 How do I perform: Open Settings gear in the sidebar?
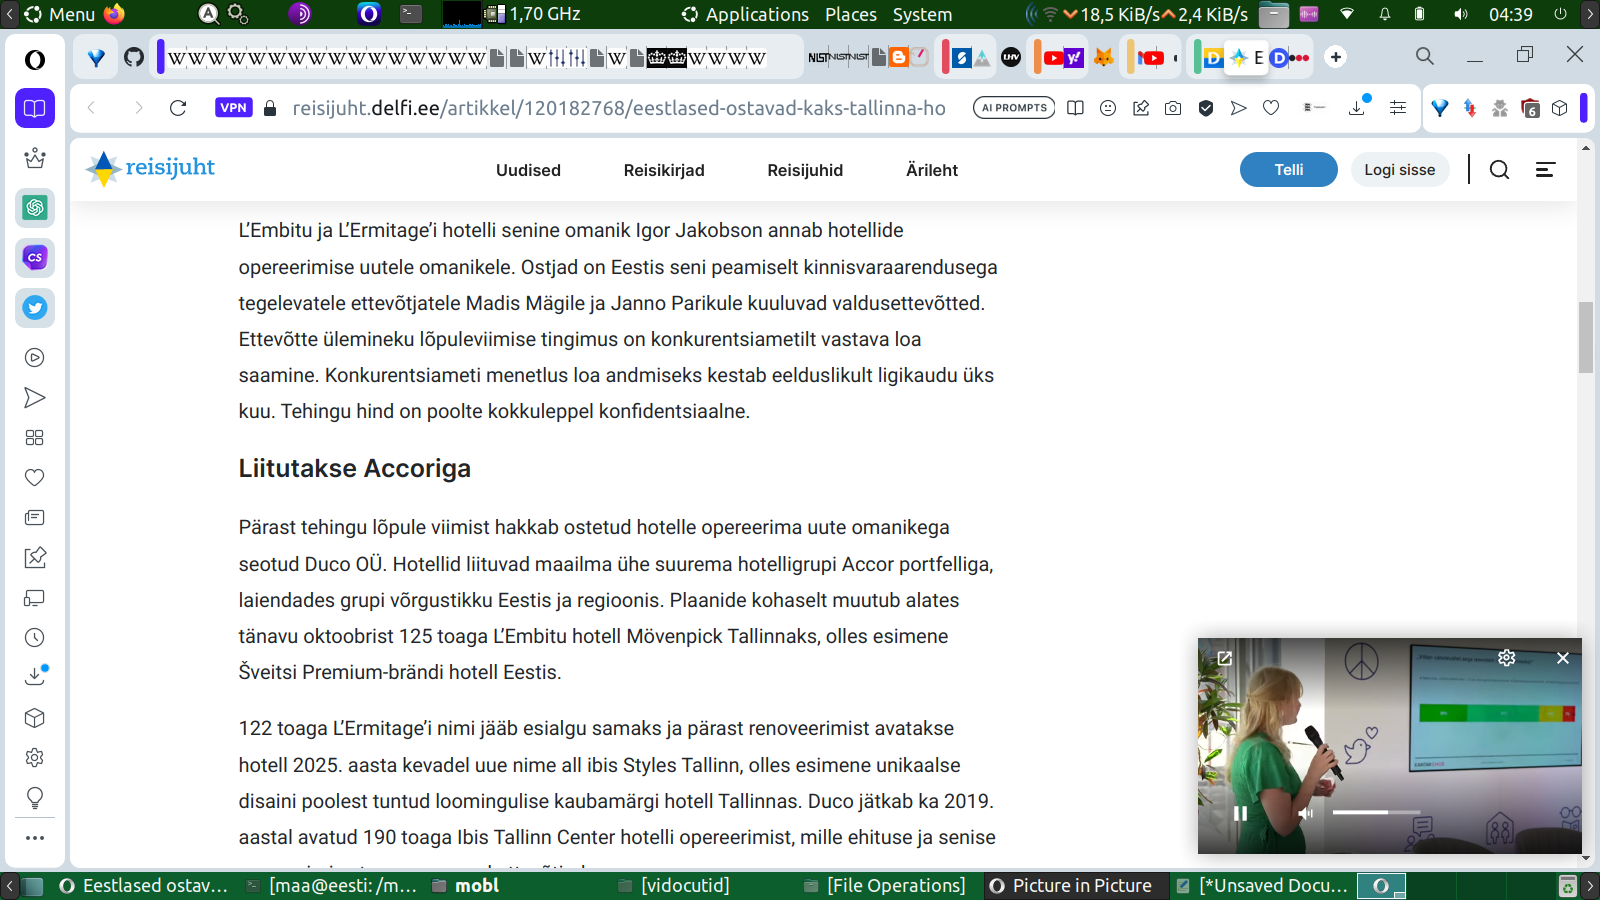coord(35,758)
